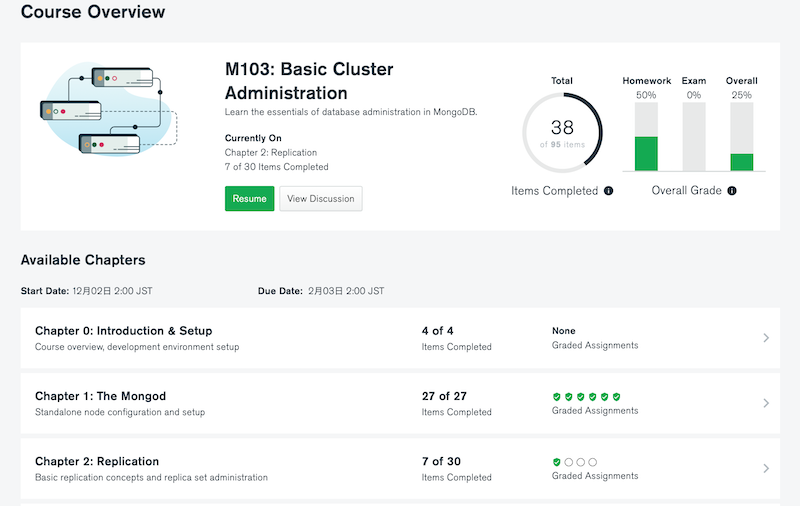Expand Chapter 0 row chevron
800x506 pixels.
766,338
